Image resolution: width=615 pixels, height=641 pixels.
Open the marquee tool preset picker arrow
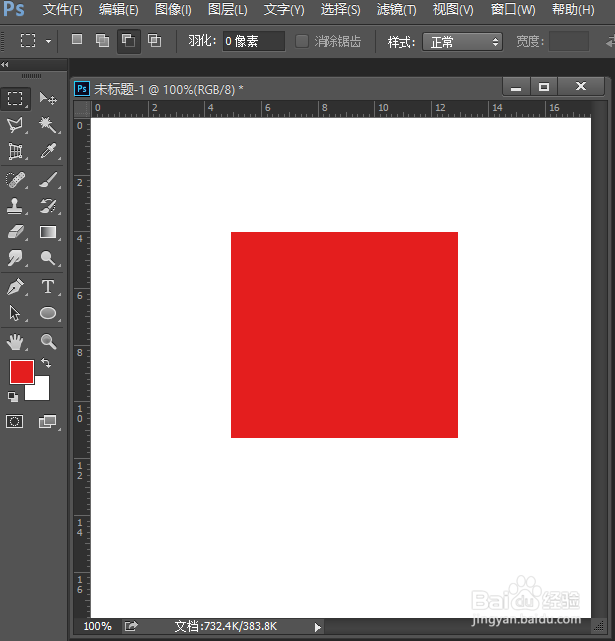click(x=48, y=41)
